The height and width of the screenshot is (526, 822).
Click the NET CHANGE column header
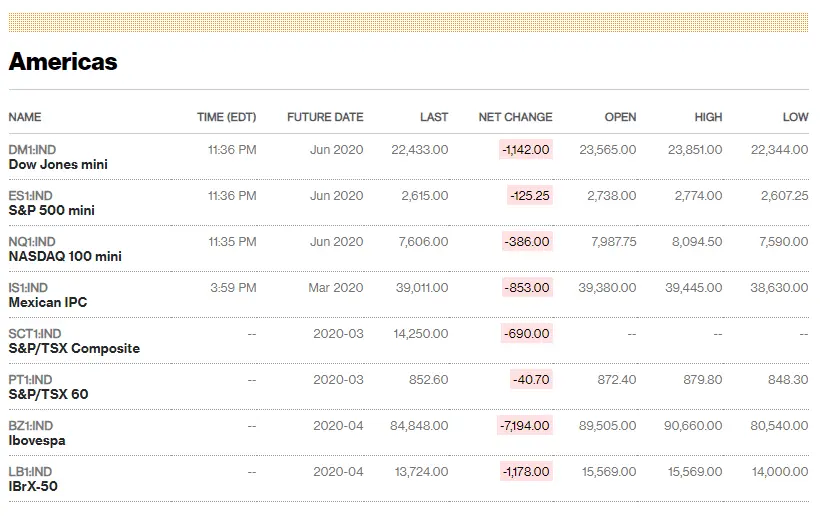pyautogui.click(x=515, y=117)
